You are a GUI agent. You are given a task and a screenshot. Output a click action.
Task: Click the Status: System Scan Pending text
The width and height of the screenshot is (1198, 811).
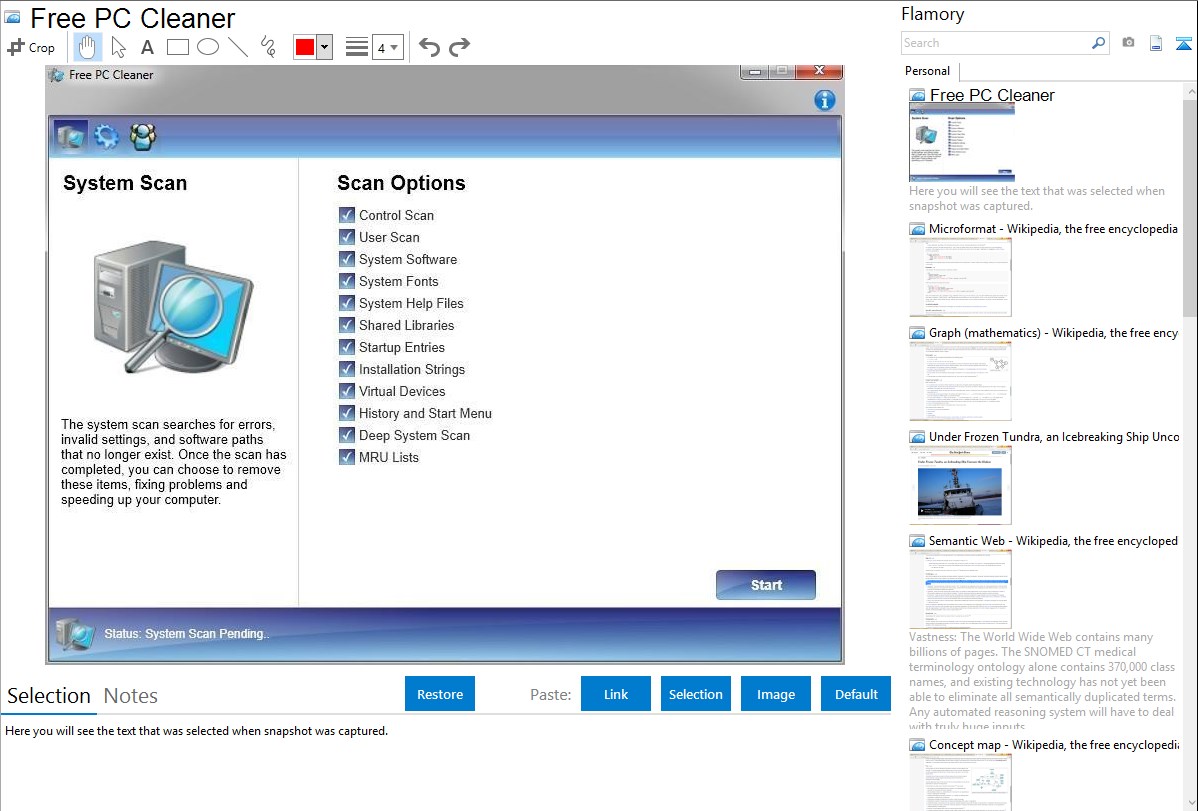point(186,634)
